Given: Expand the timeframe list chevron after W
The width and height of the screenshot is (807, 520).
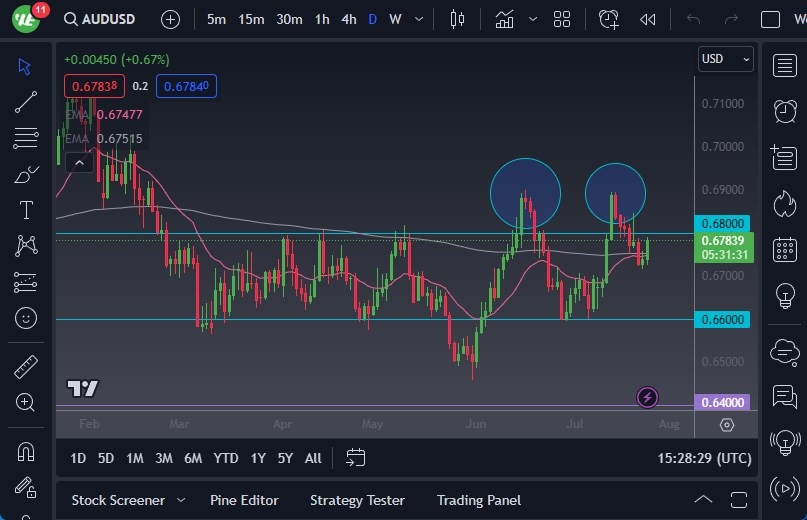Looking at the screenshot, I should (x=421, y=19).
